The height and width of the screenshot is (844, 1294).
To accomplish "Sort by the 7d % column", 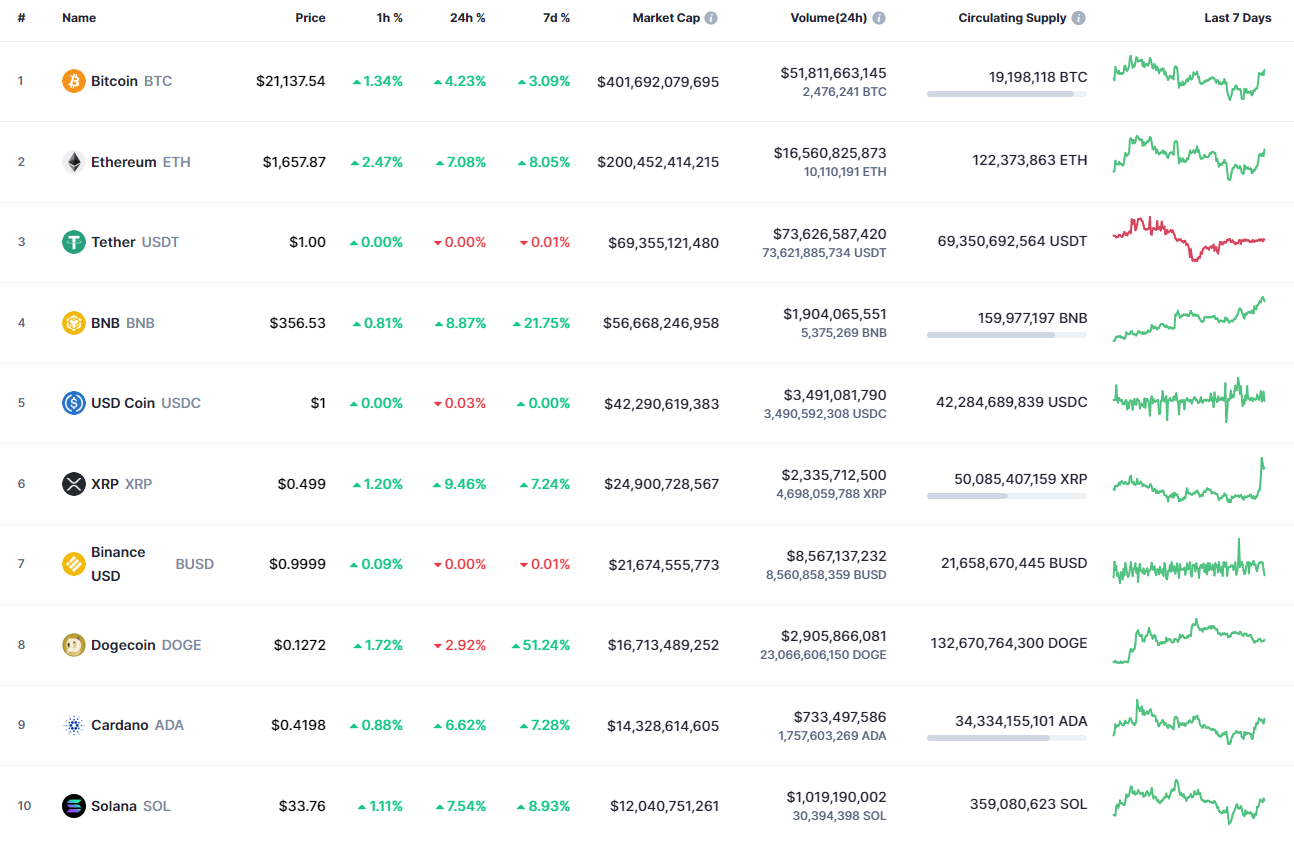I will 555,17.
